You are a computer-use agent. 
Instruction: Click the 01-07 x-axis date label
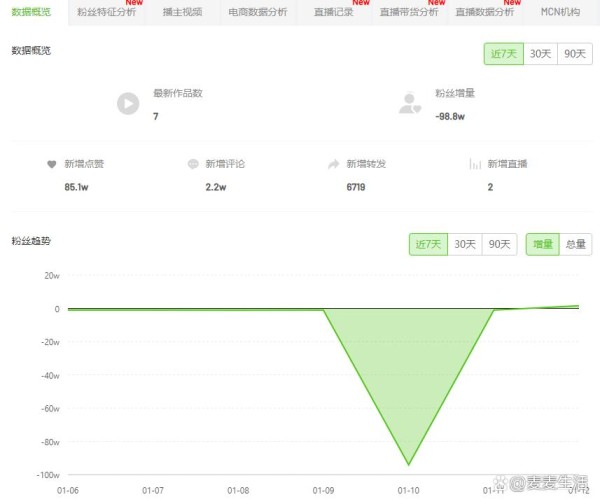[x=153, y=491]
